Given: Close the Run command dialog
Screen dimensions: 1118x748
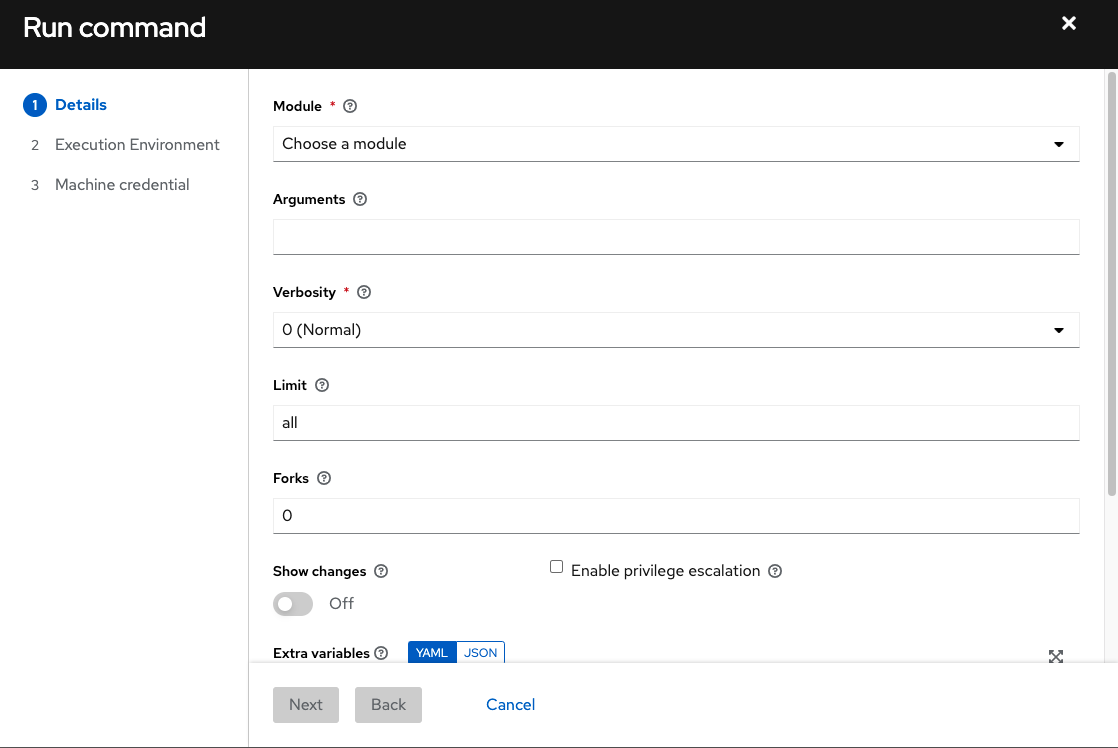Looking at the screenshot, I should point(1068,23).
